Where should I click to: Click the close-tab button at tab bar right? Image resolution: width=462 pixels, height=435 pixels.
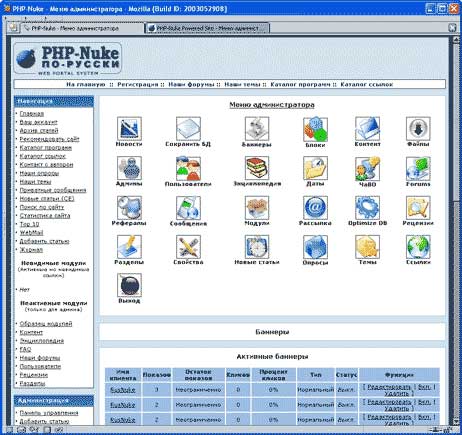[452, 28]
